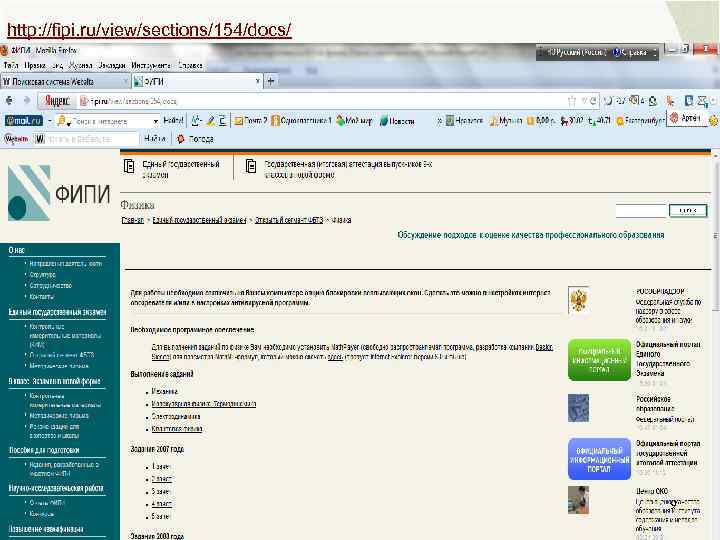The height and width of the screenshot is (540, 720).
Task: Open the О нас sidebar section
Action: coord(17,250)
